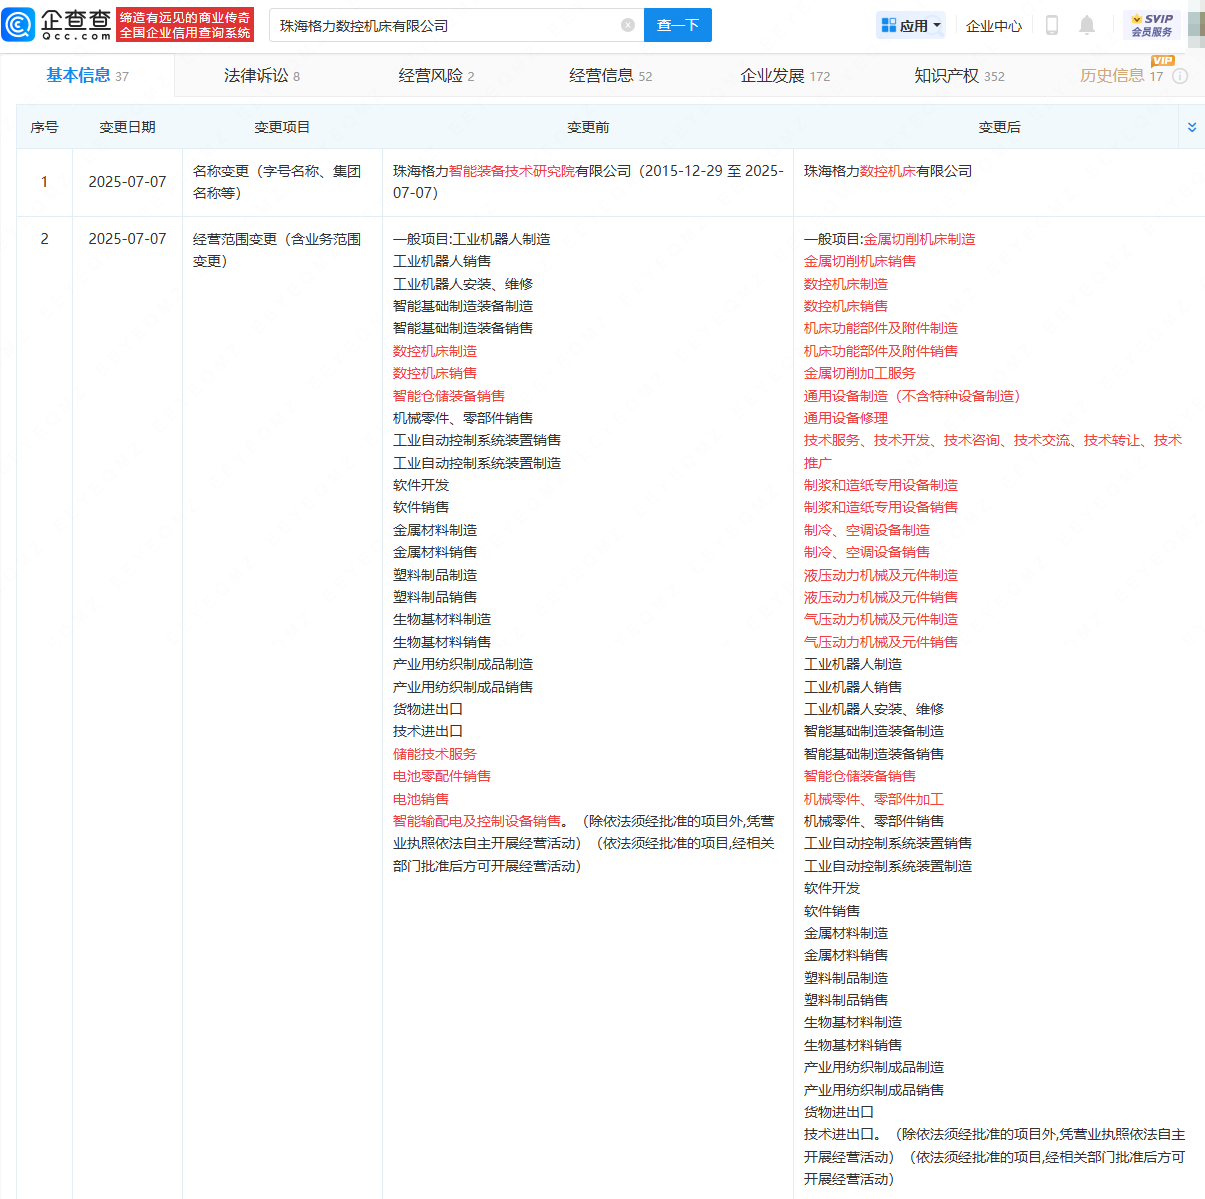1205x1199 pixels.
Task: Click 制浆和造纸专用设备制造 text
Action: [x=881, y=485]
